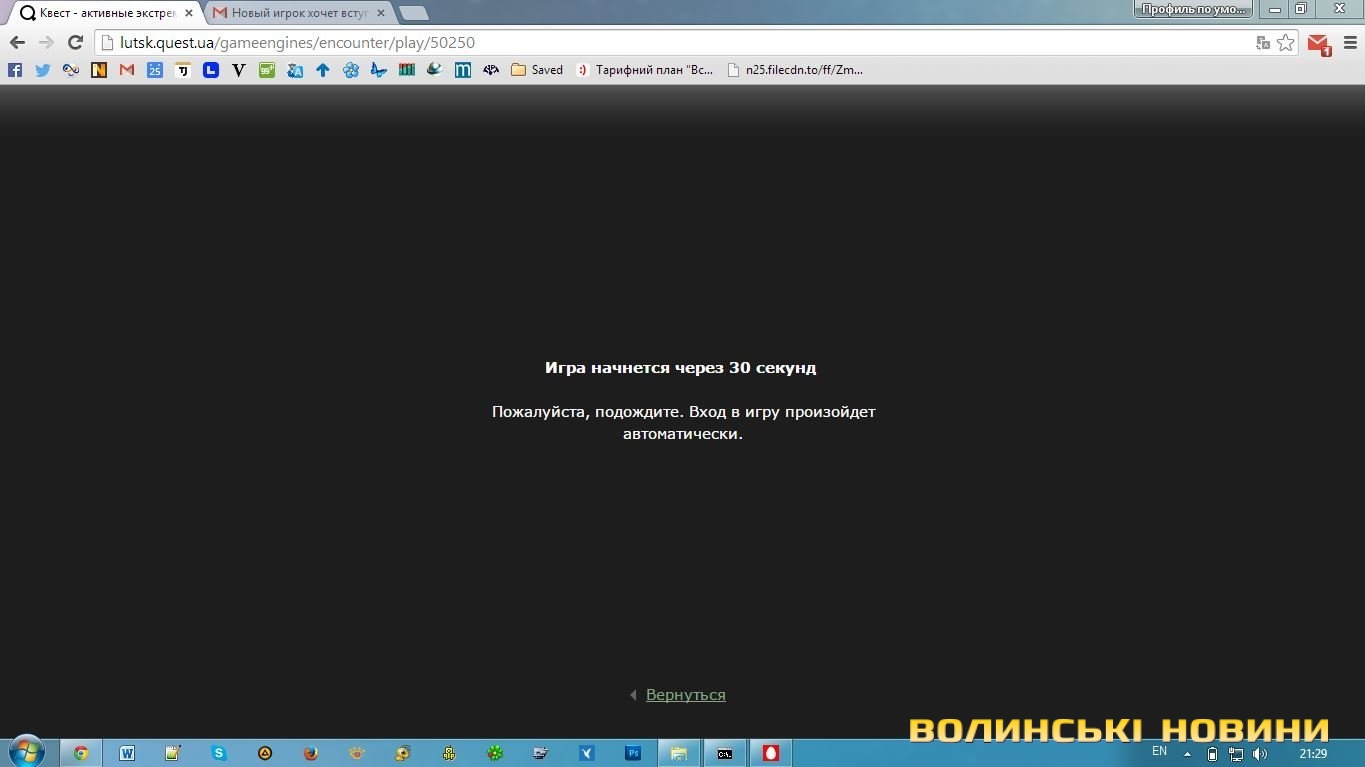Image resolution: width=1365 pixels, height=767 pixels.
Task: Open the Gmail bookmark in bookmarks bar
Action: (x=127, y=70)
